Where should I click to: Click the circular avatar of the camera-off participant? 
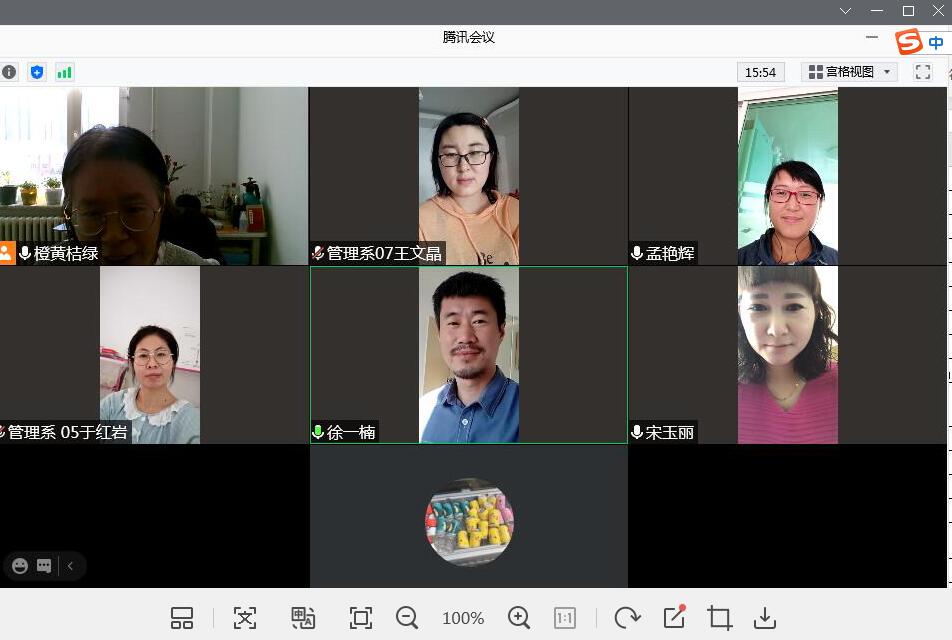pyautogui.click(x=469, y=522)
